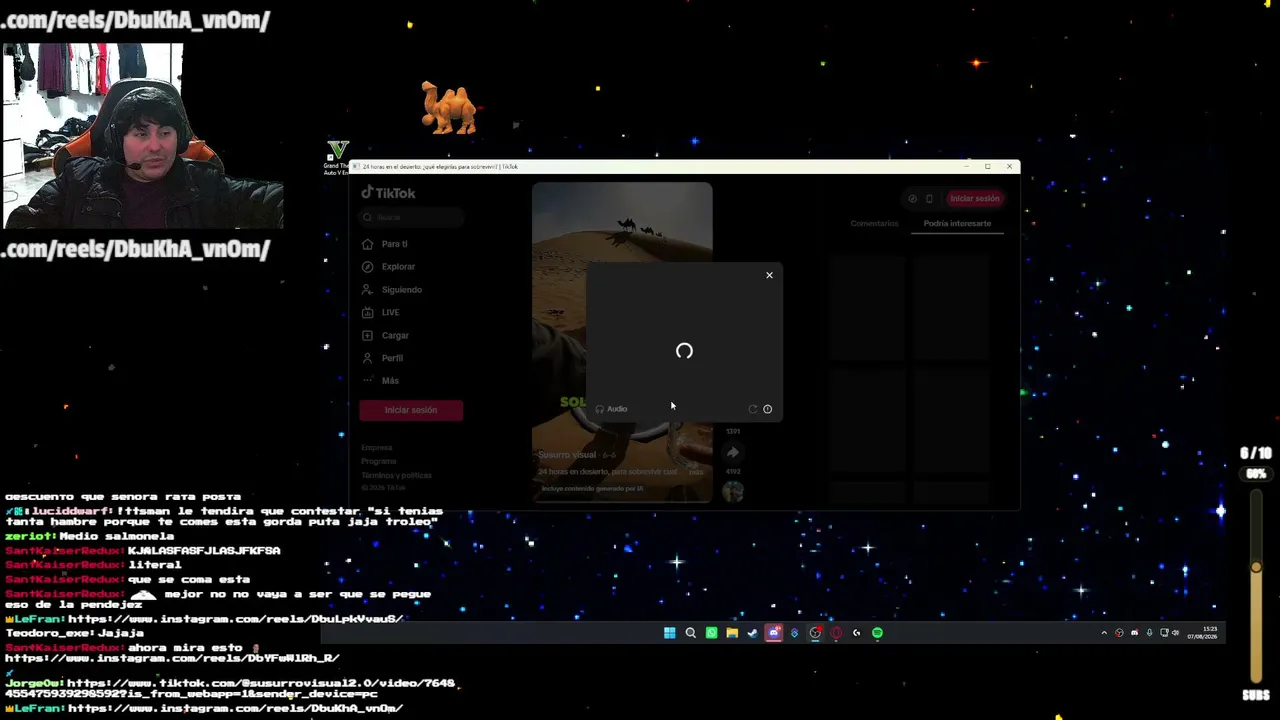Open the Windows Start menu
The width and height of the screenshot is (1280, 720).
coord(669,633)
